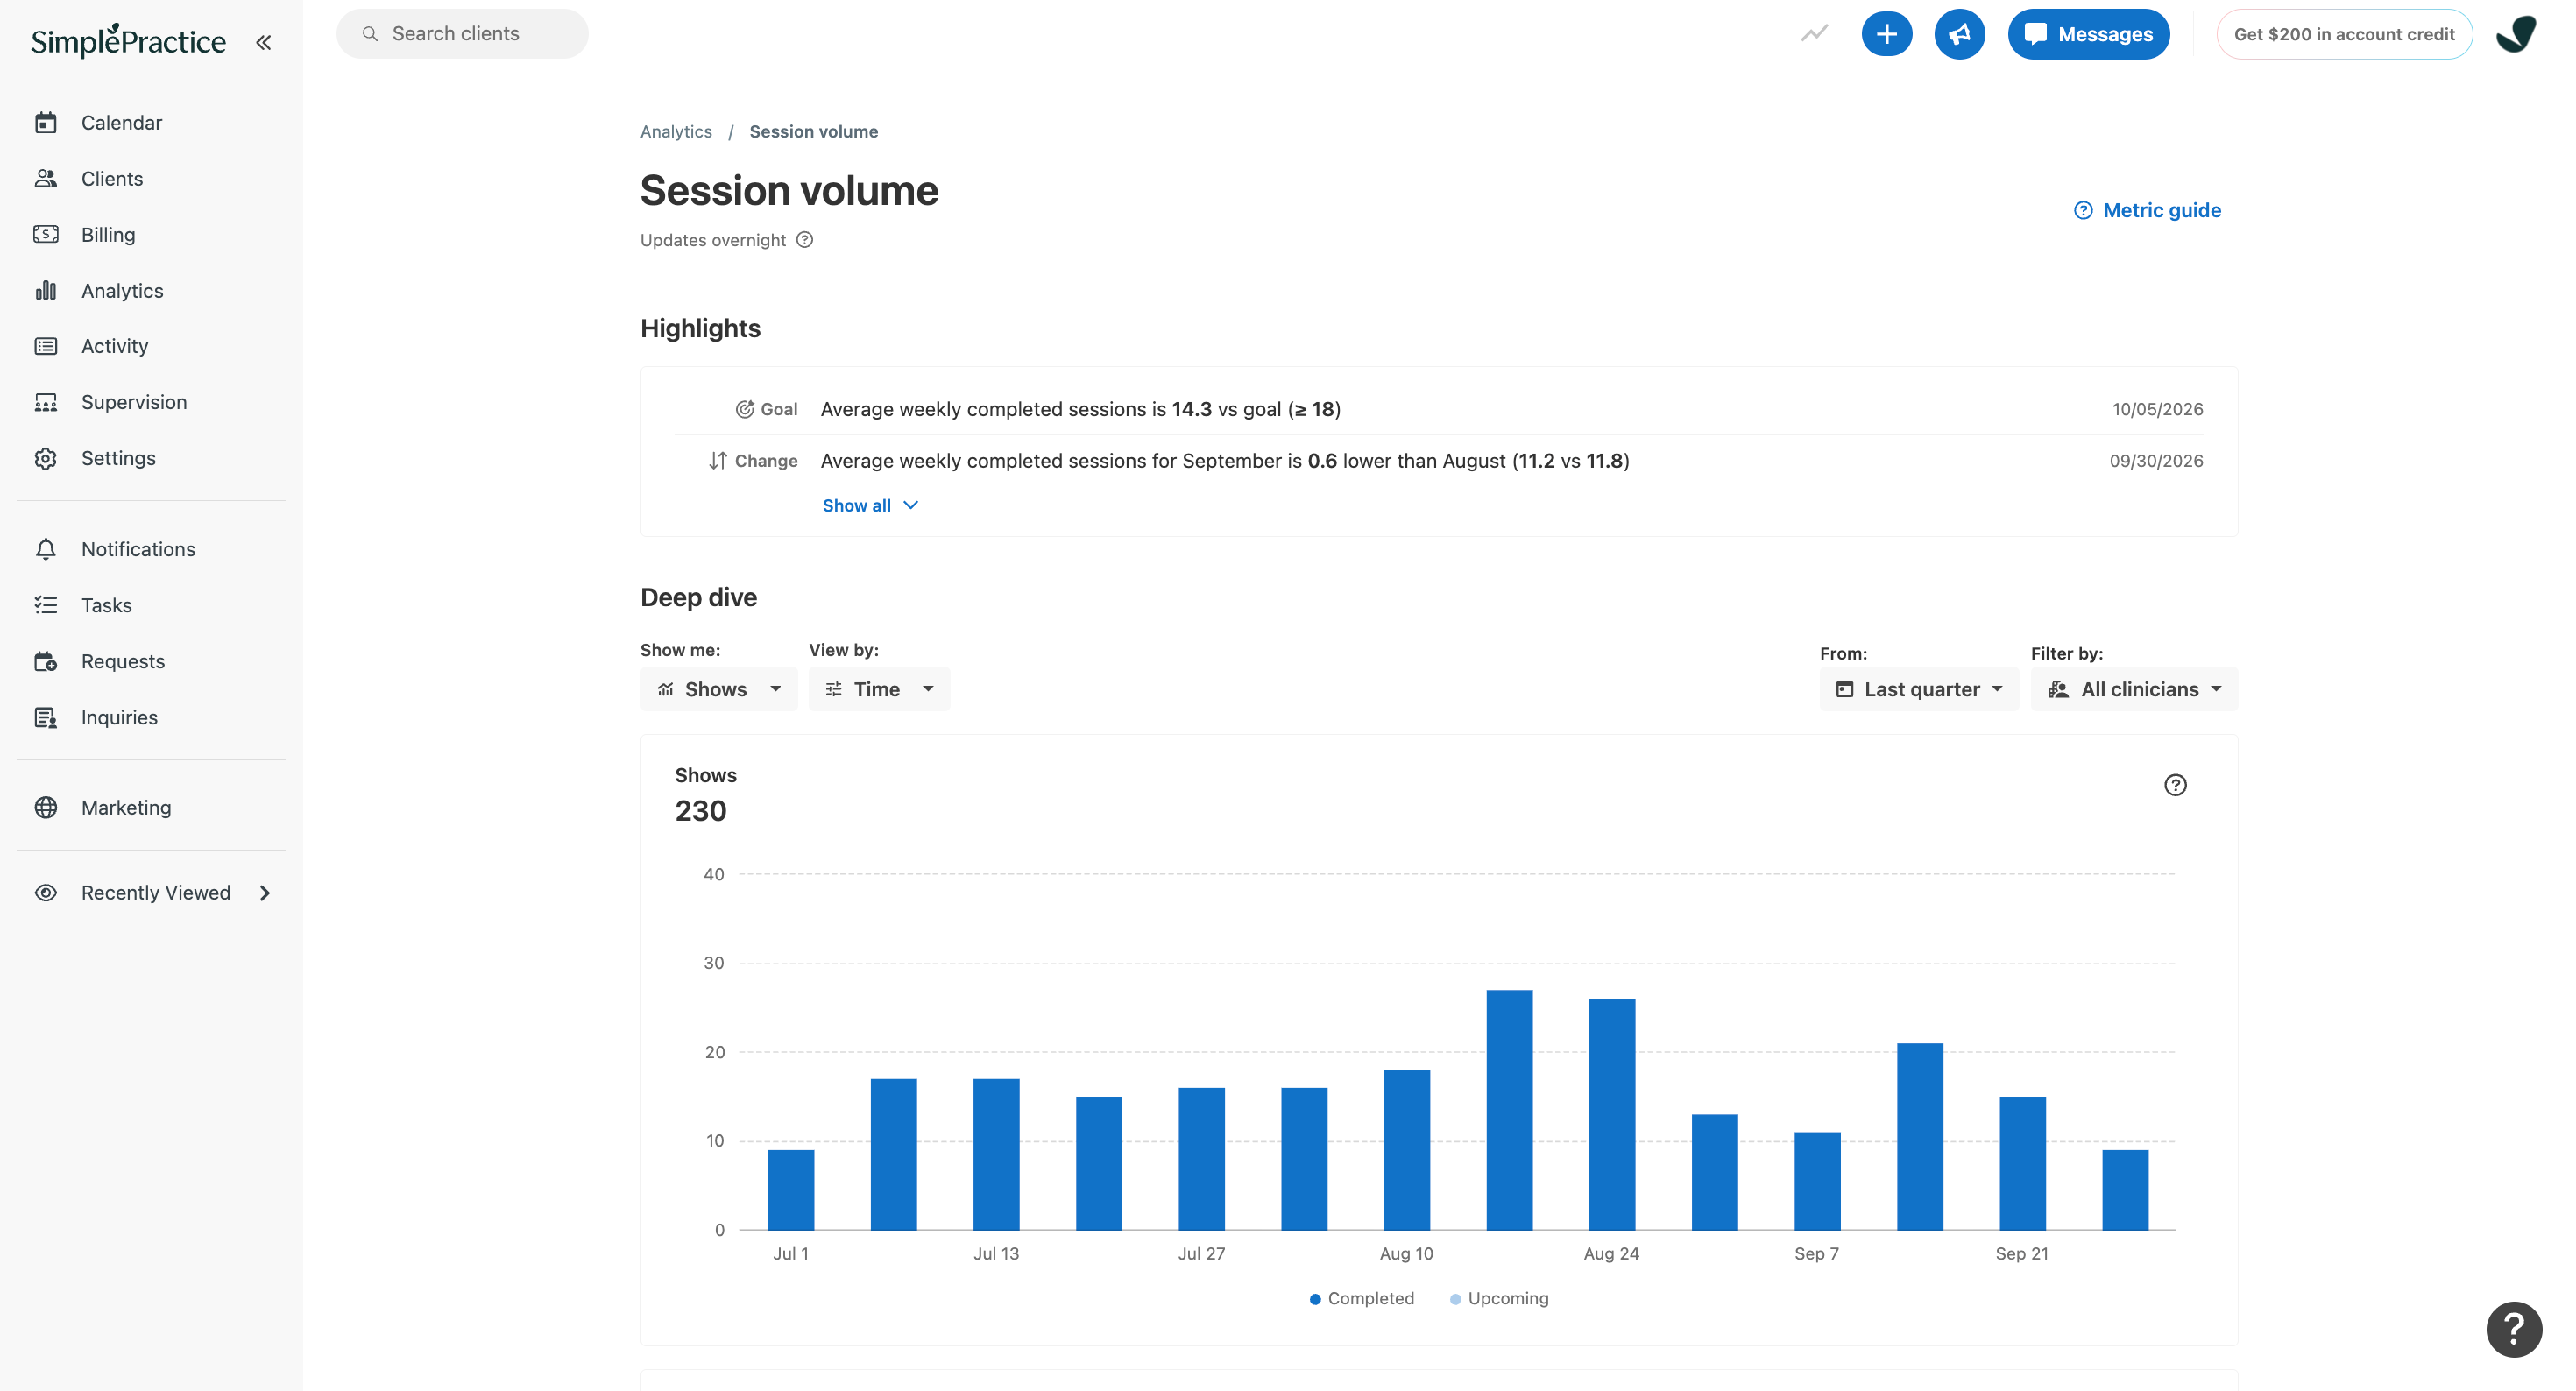
Task: Open the trend line analytics icon in header
Action: point(1814,34)
